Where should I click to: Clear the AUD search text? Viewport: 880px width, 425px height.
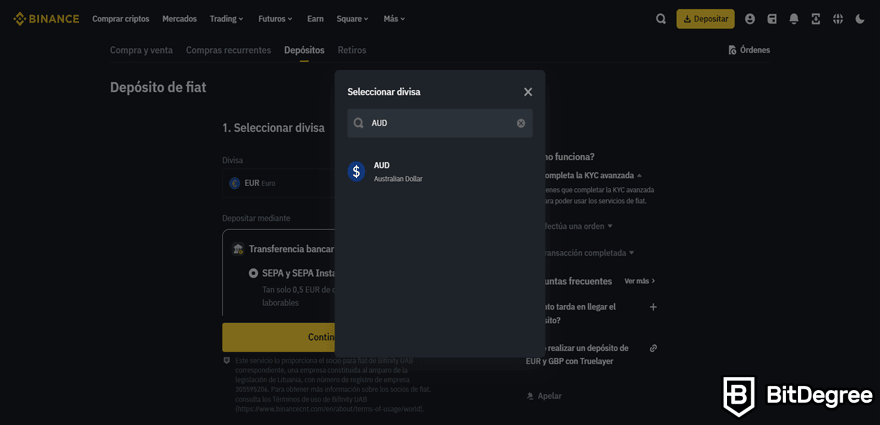521,123
